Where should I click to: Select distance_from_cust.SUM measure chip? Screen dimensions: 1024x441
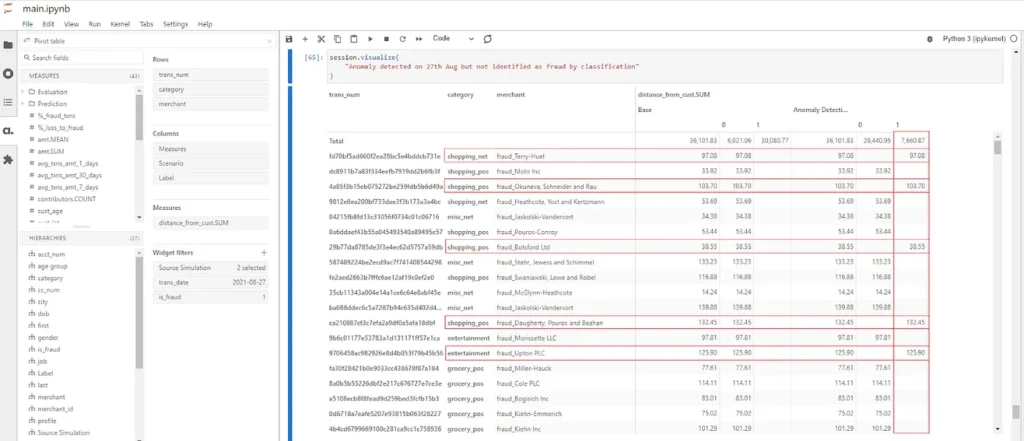[x=211, y=223]
